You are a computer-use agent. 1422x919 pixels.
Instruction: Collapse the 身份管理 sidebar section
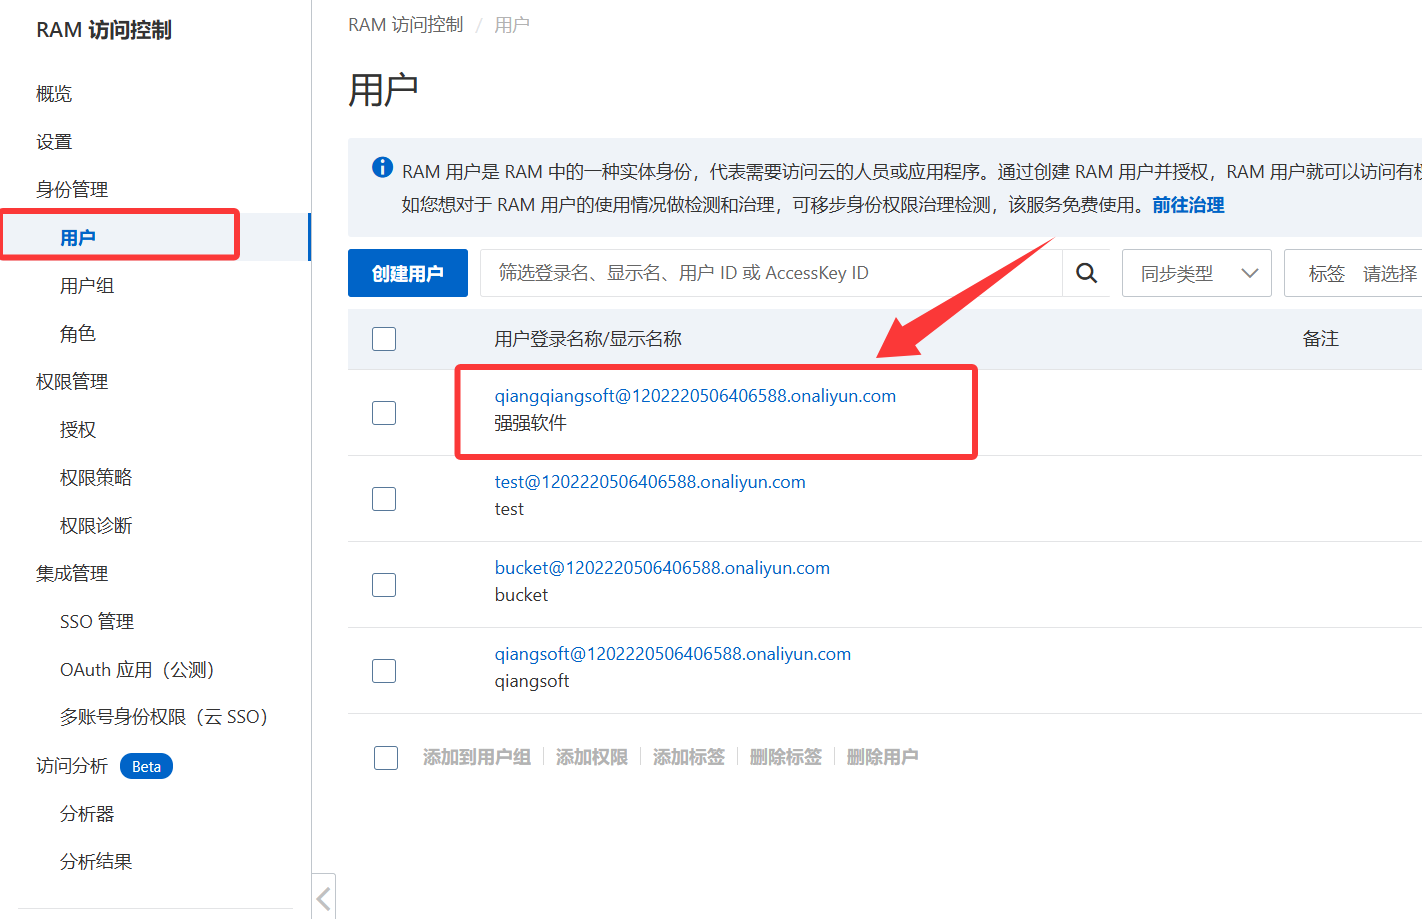72,189
